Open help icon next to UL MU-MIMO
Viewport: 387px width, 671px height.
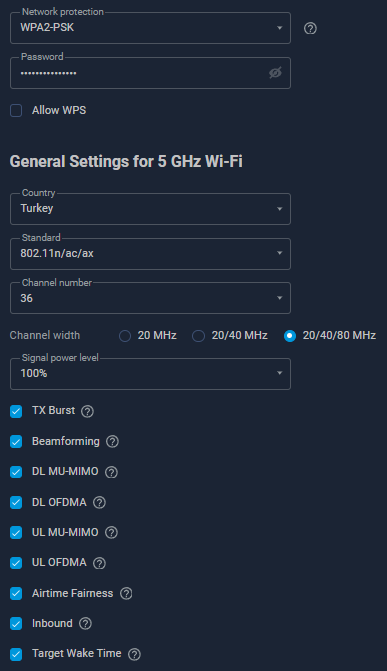point(111,533)
